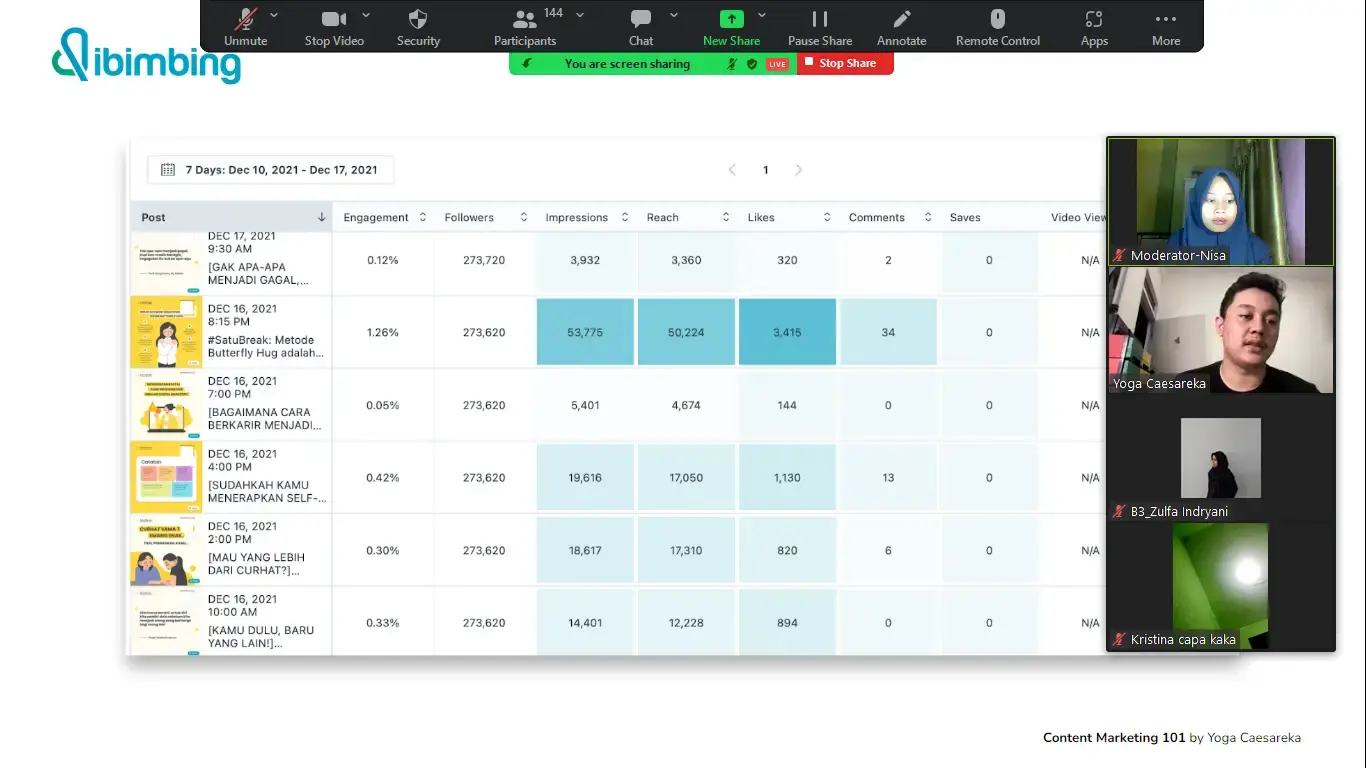1366x768 pixels.
Task: Expand chat options arrow beside Chat
Action: pyautogui.click(x=674, y=15)
